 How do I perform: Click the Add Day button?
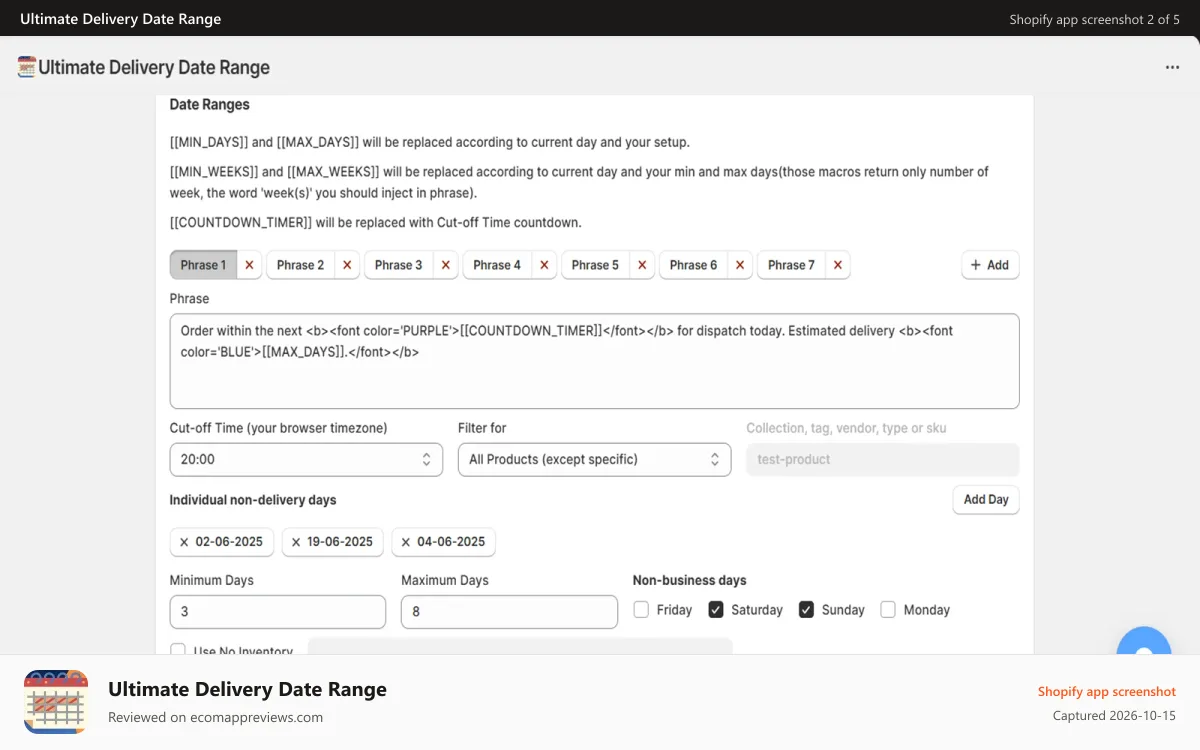(x=986, y=500)
